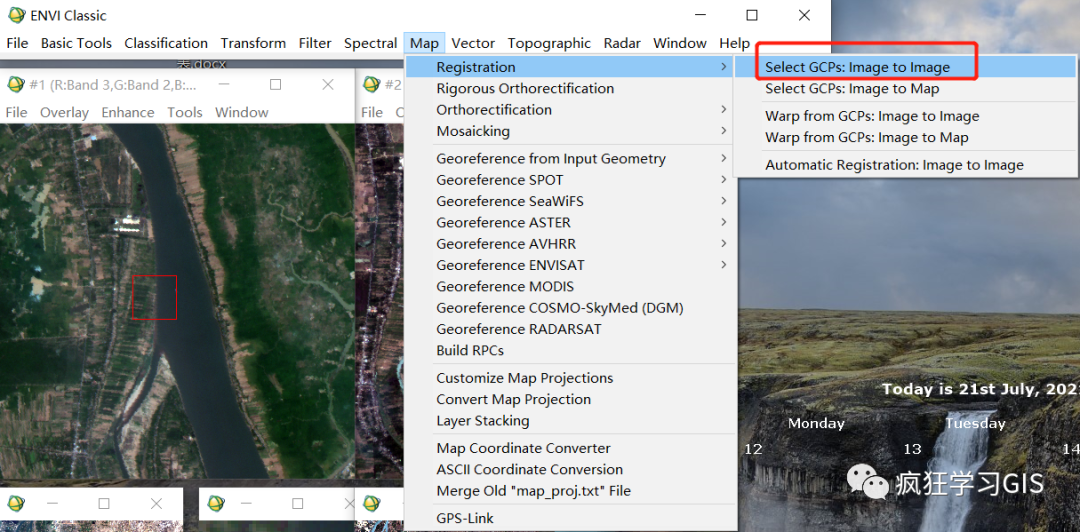Click Layer Stacking entry
This screenshot has width=1080, height=532.
click(x=483, y=421)
